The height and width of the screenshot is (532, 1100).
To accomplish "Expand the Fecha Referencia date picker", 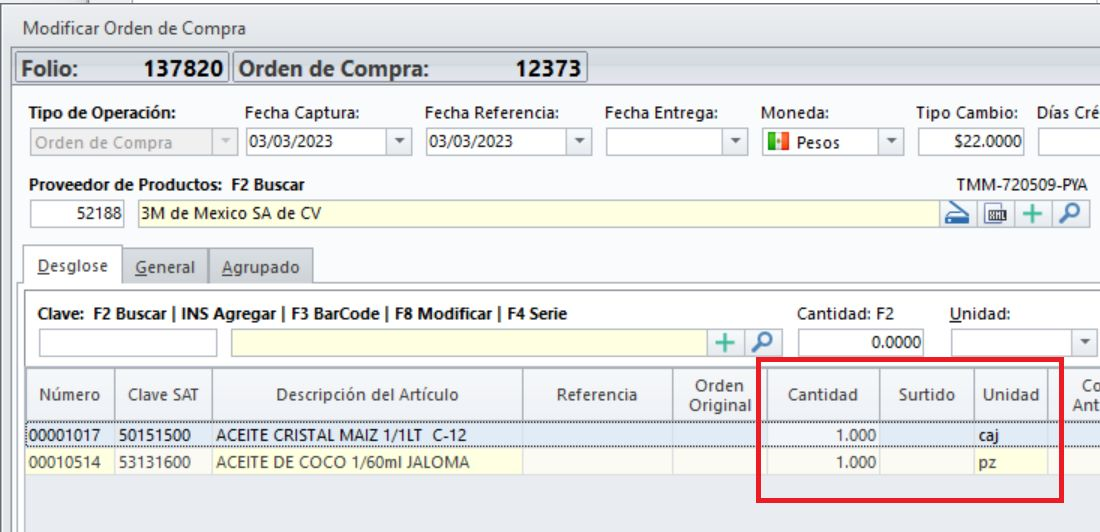I will 580,142.
